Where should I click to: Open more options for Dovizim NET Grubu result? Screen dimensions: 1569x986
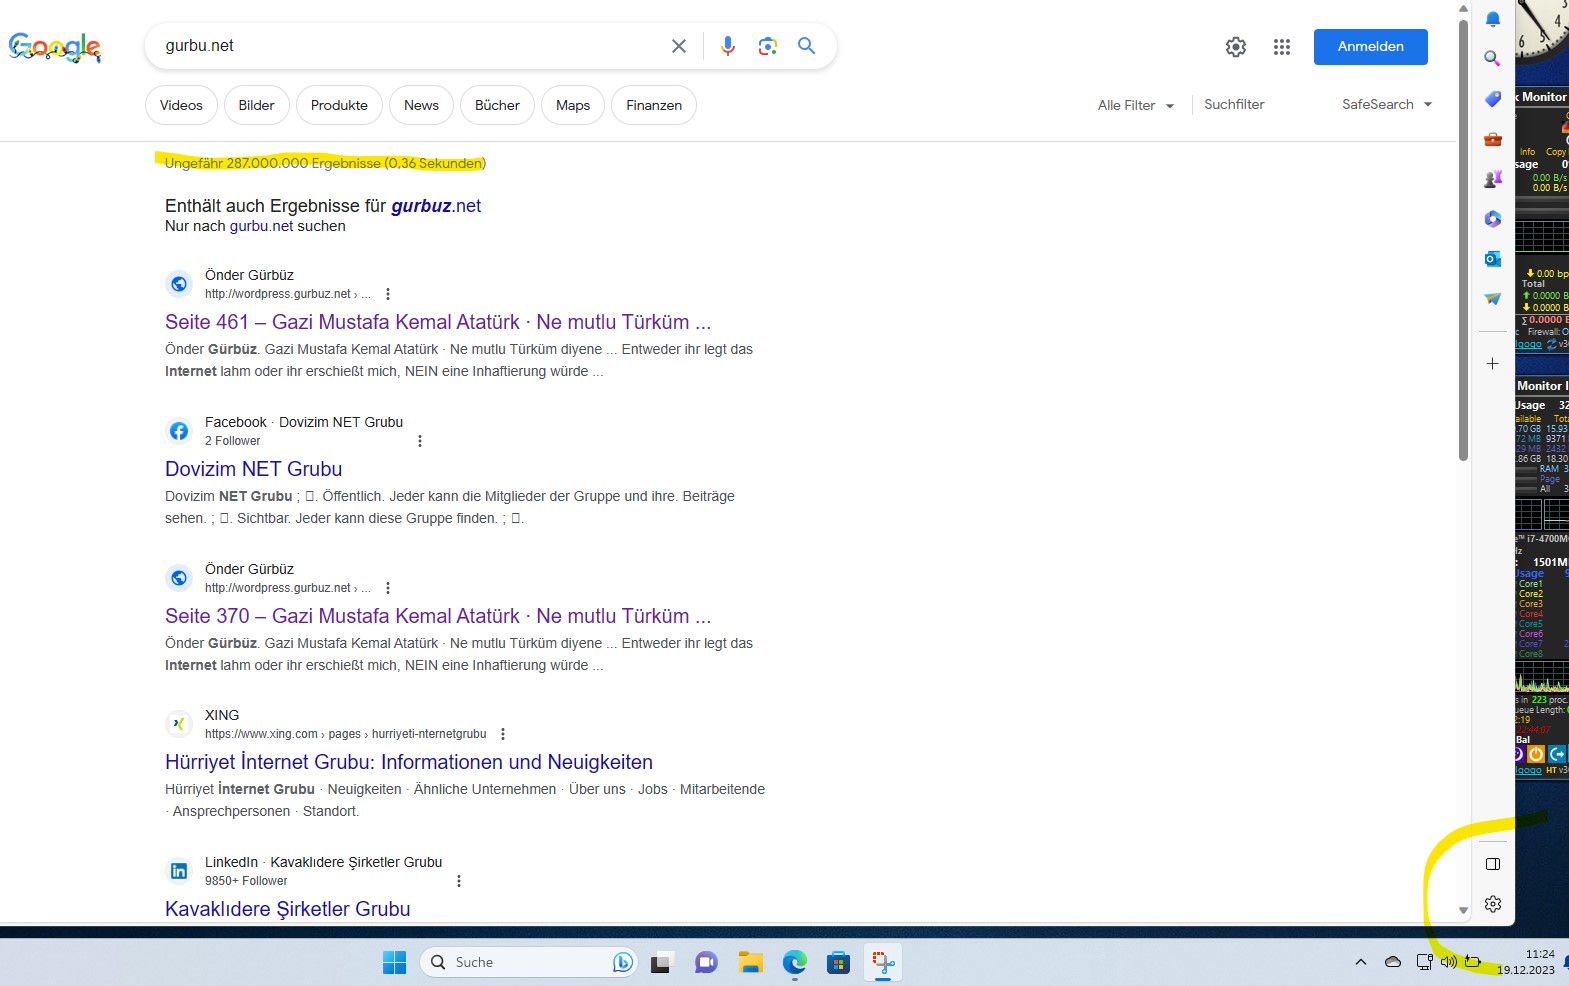click(420, 441)
